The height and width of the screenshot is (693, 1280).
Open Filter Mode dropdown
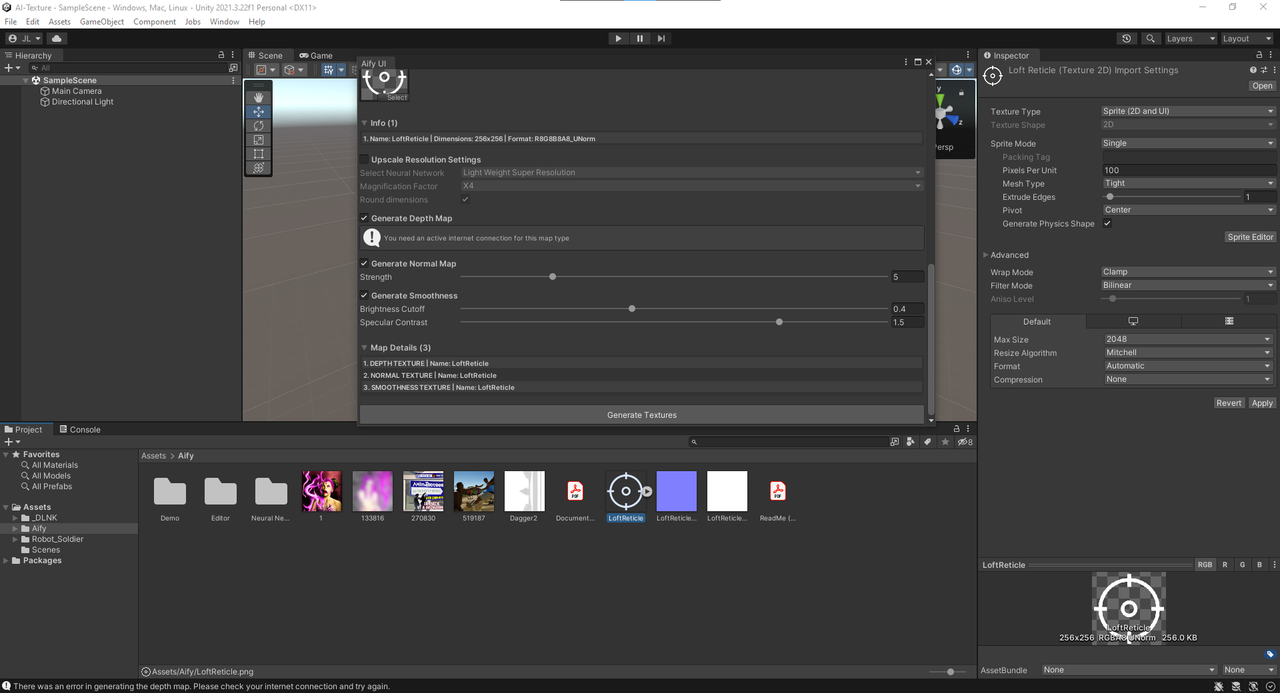click(1188, 285)
